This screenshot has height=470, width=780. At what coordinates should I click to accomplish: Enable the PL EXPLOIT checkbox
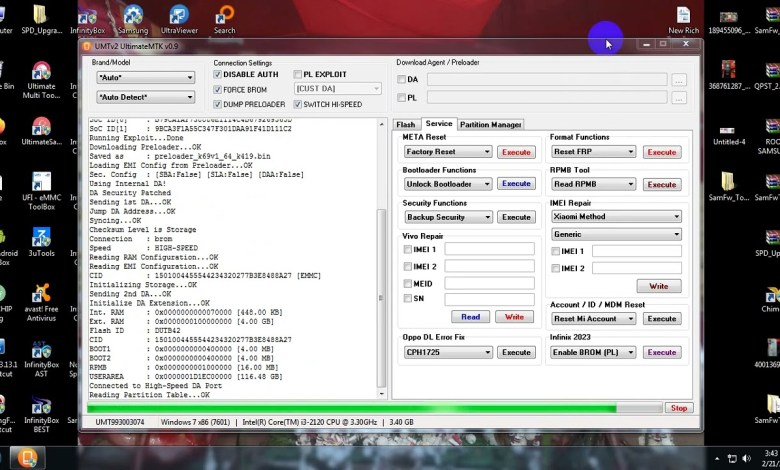297,74
